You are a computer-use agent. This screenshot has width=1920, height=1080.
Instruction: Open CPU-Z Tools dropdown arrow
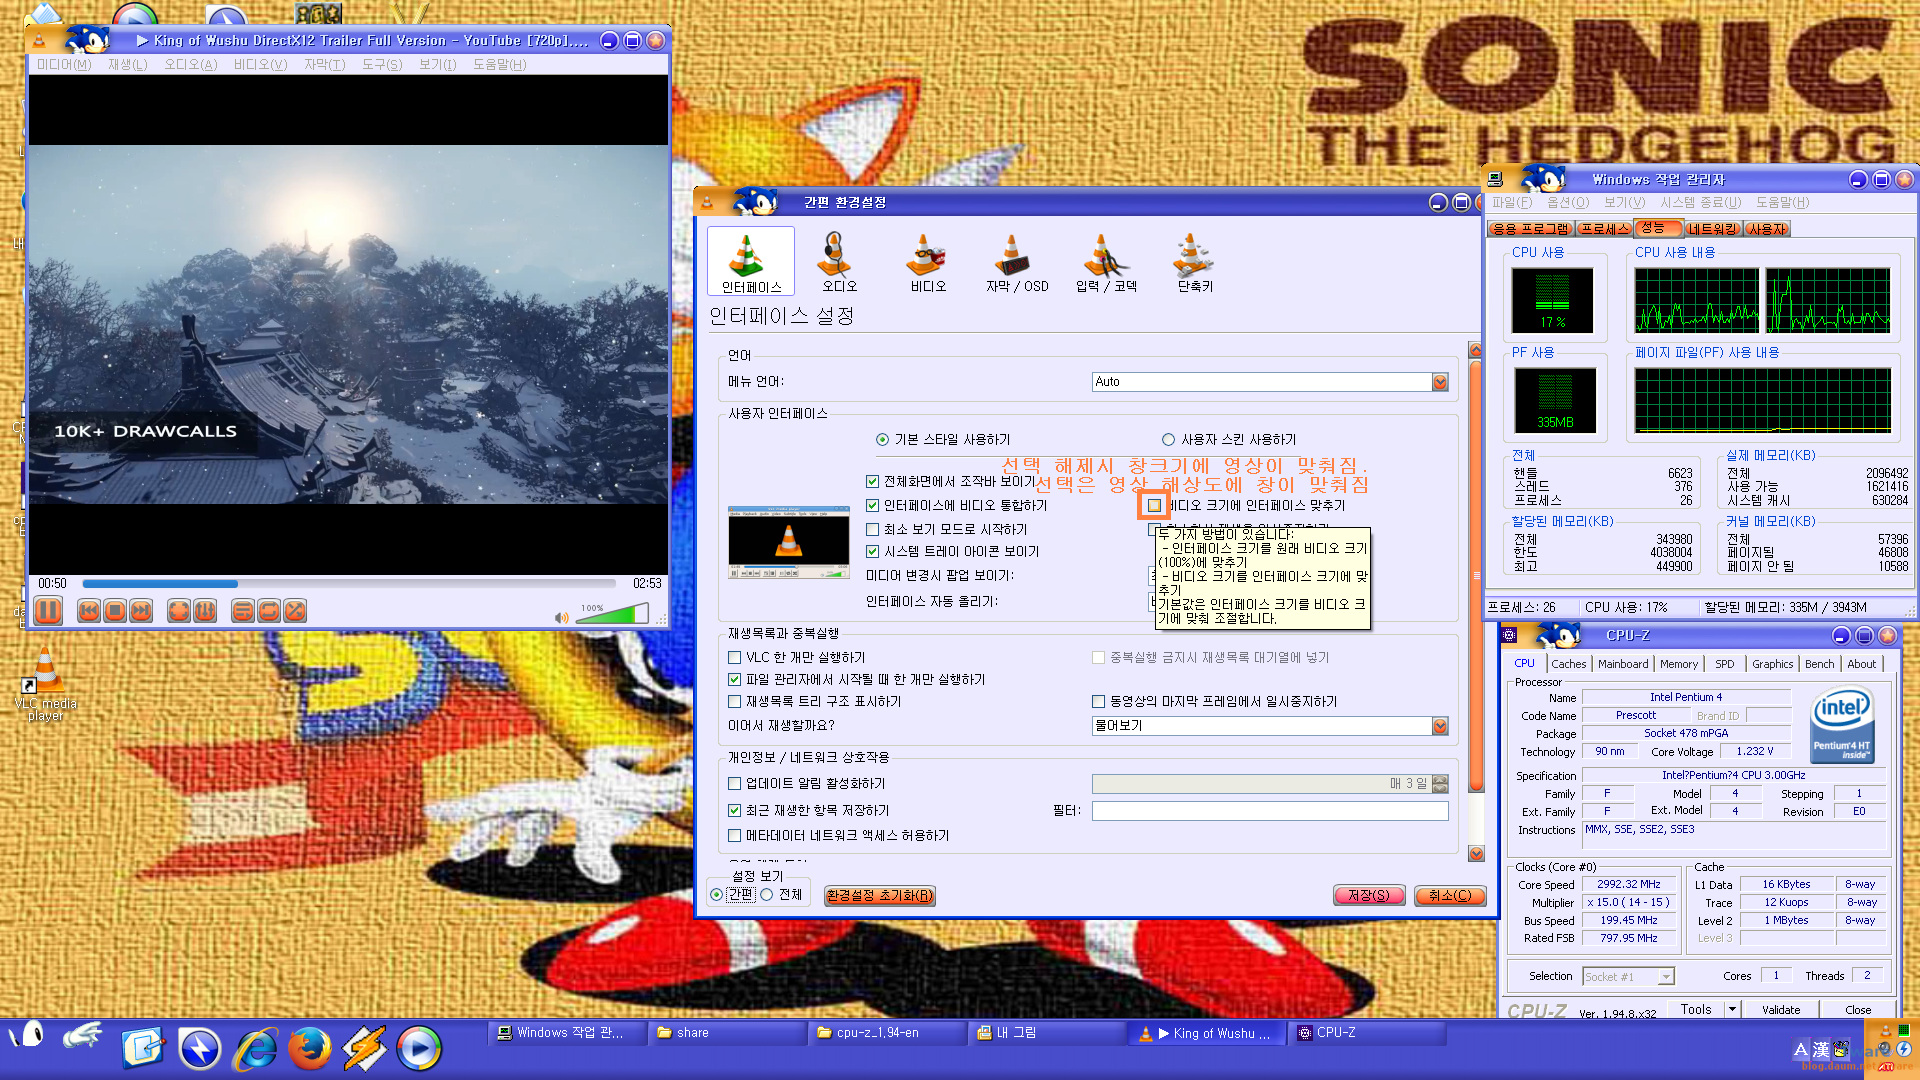pos(1732,1009)
